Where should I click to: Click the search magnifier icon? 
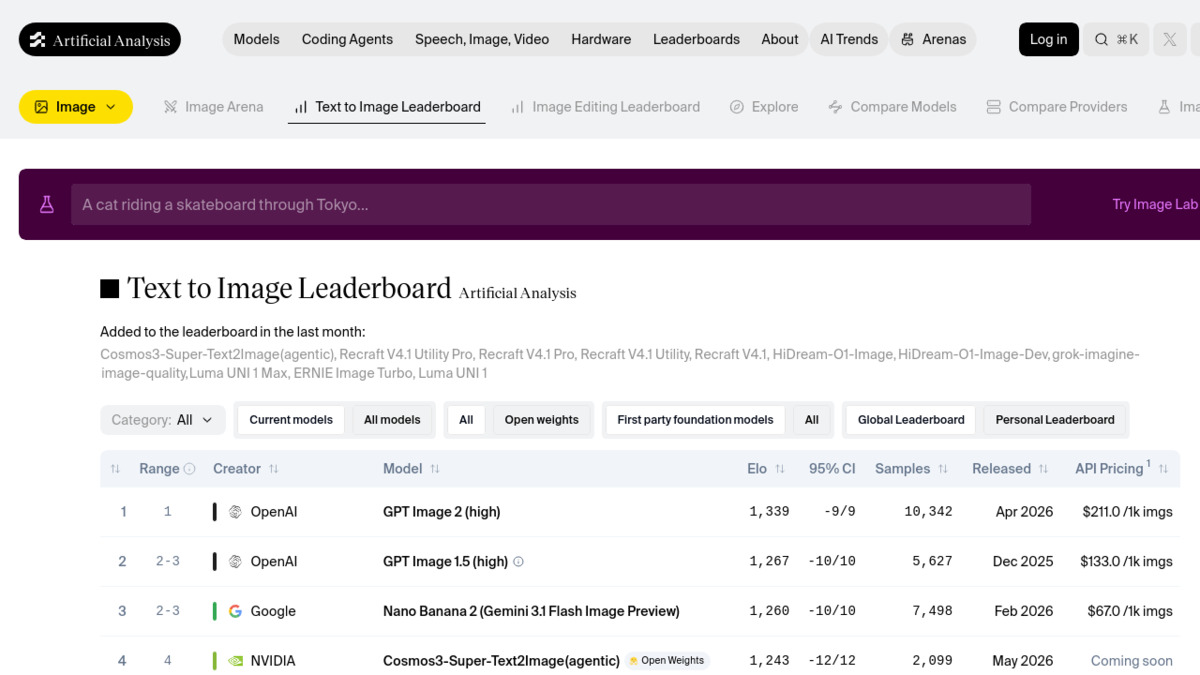(1101, 40)
